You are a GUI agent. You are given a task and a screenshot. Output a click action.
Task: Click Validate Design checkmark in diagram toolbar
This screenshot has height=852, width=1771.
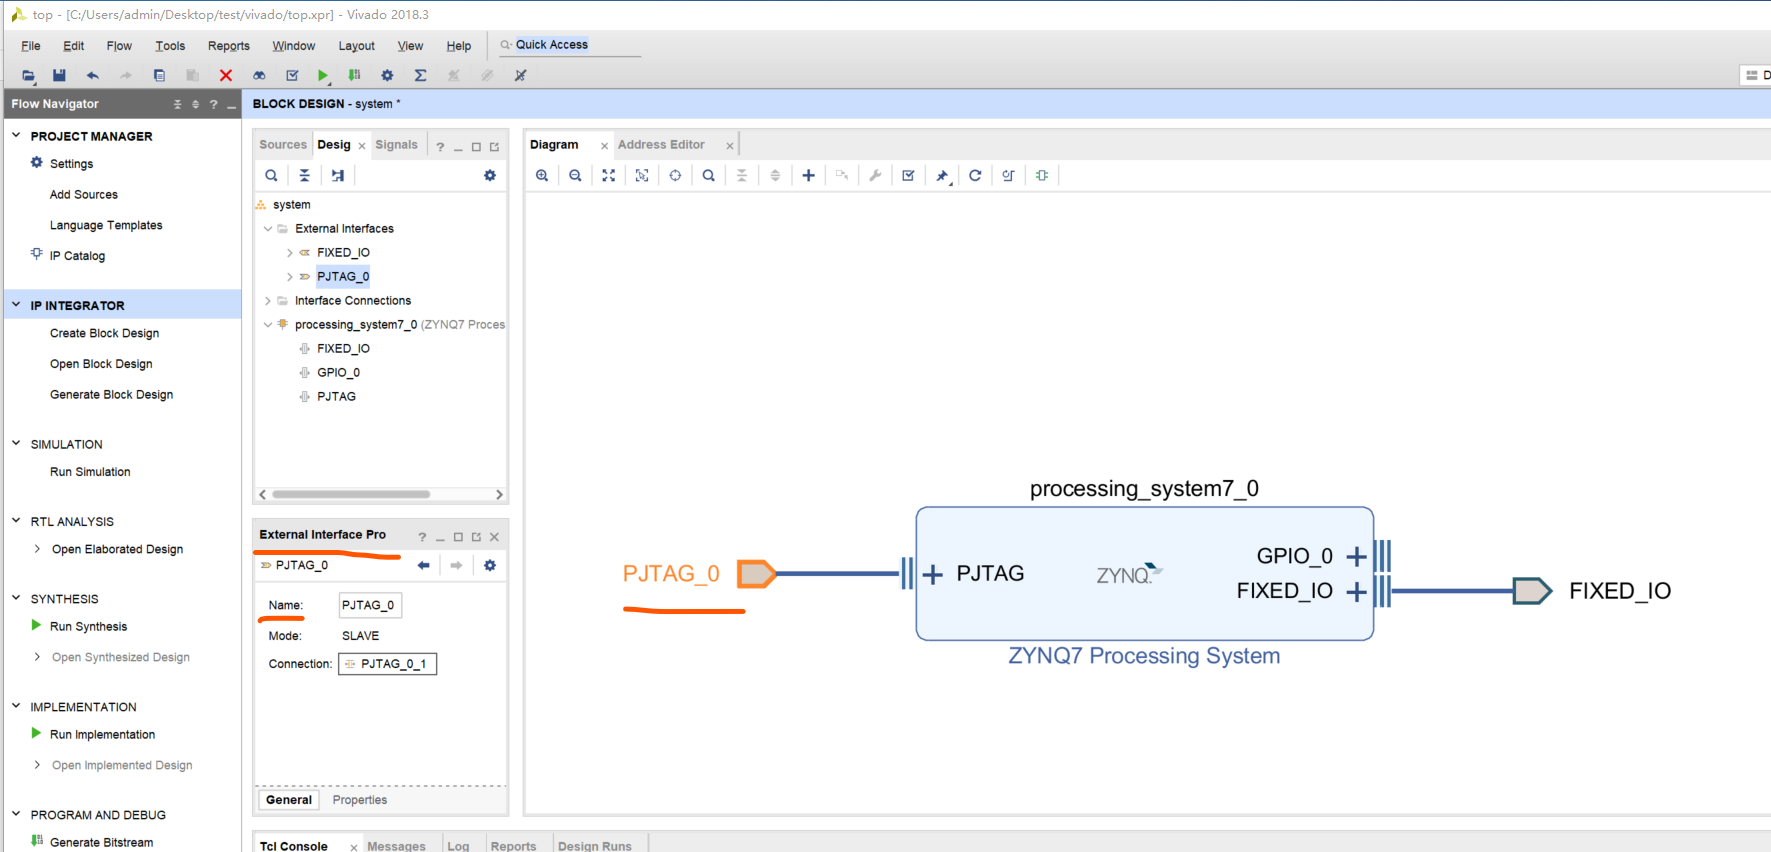[908, 176]
